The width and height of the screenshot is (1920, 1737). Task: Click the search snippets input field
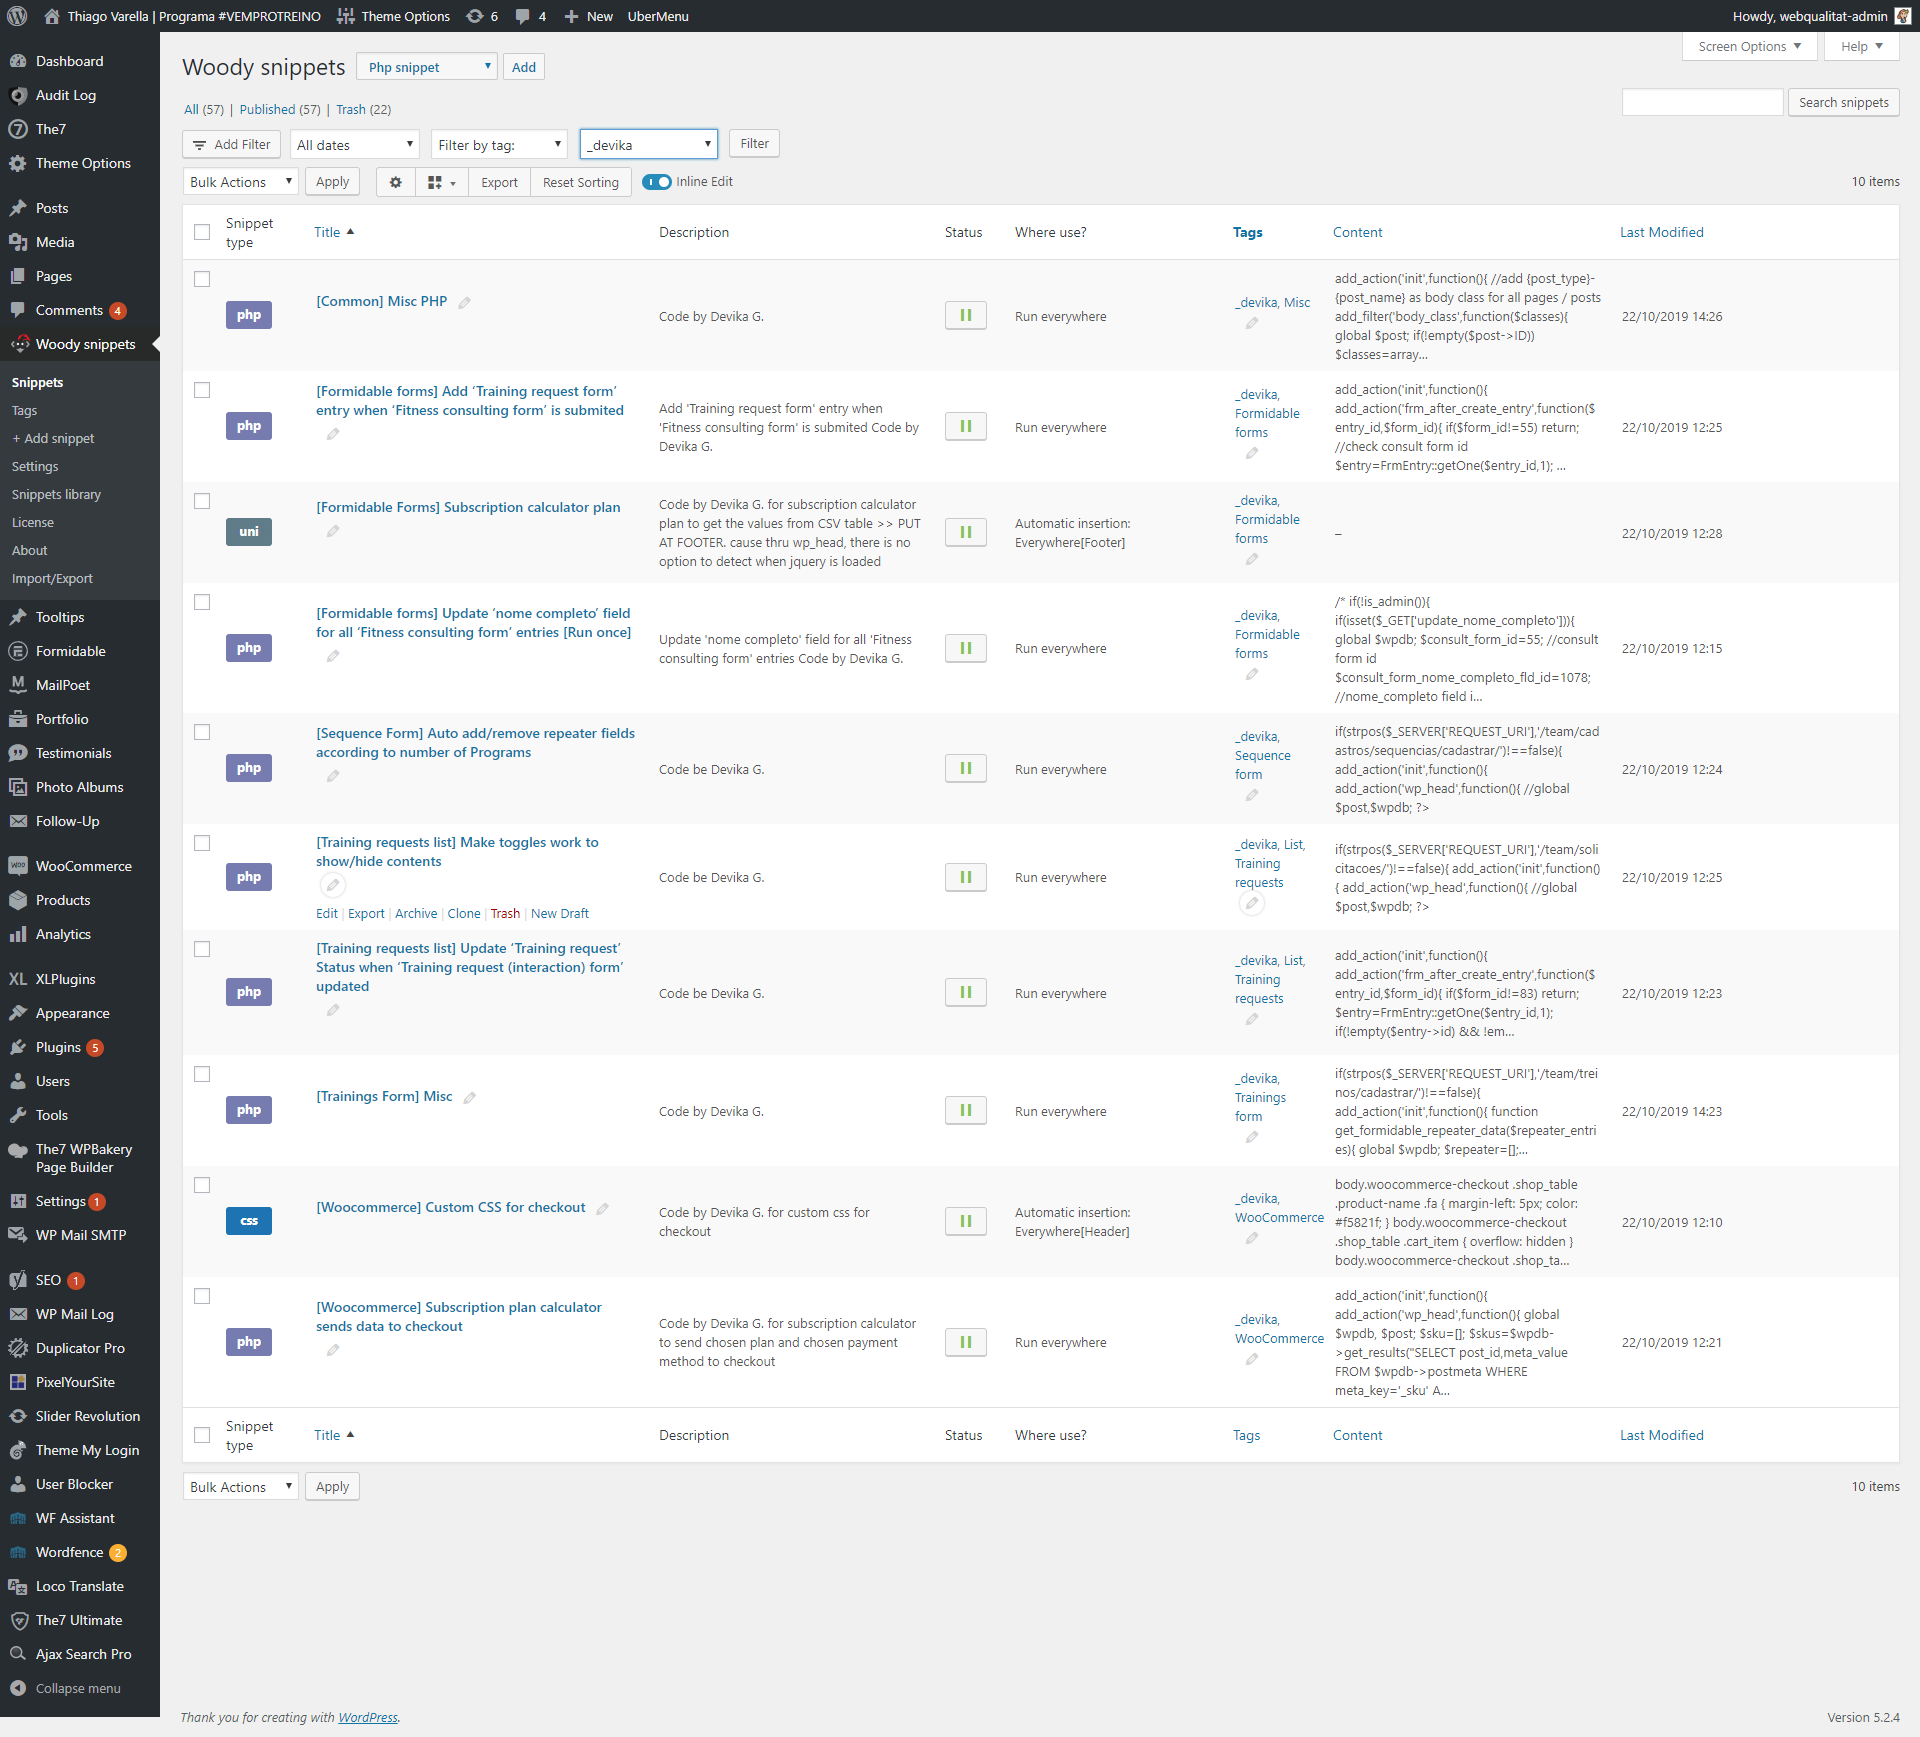click(x=1702, y=102)
